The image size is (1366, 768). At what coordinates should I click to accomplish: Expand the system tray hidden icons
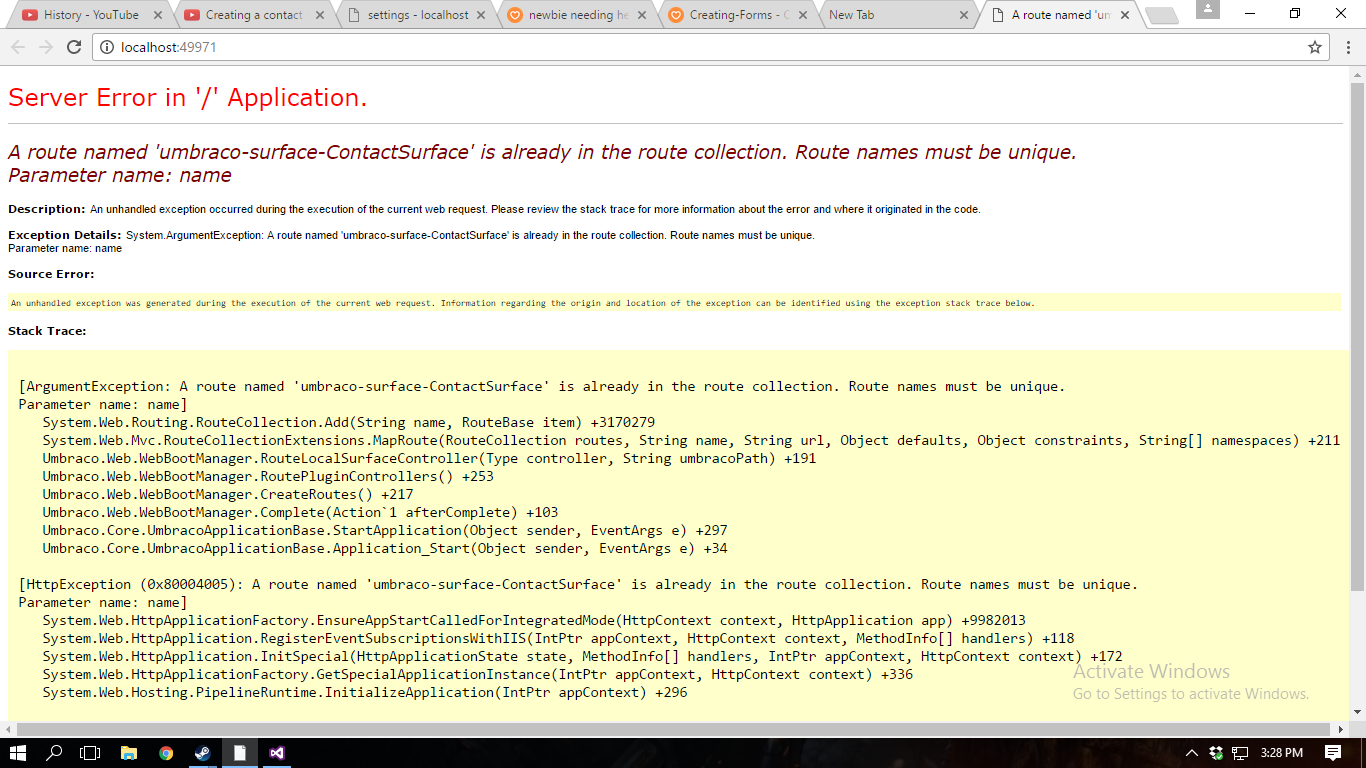pyautogui.click(x=1192, y=753)
